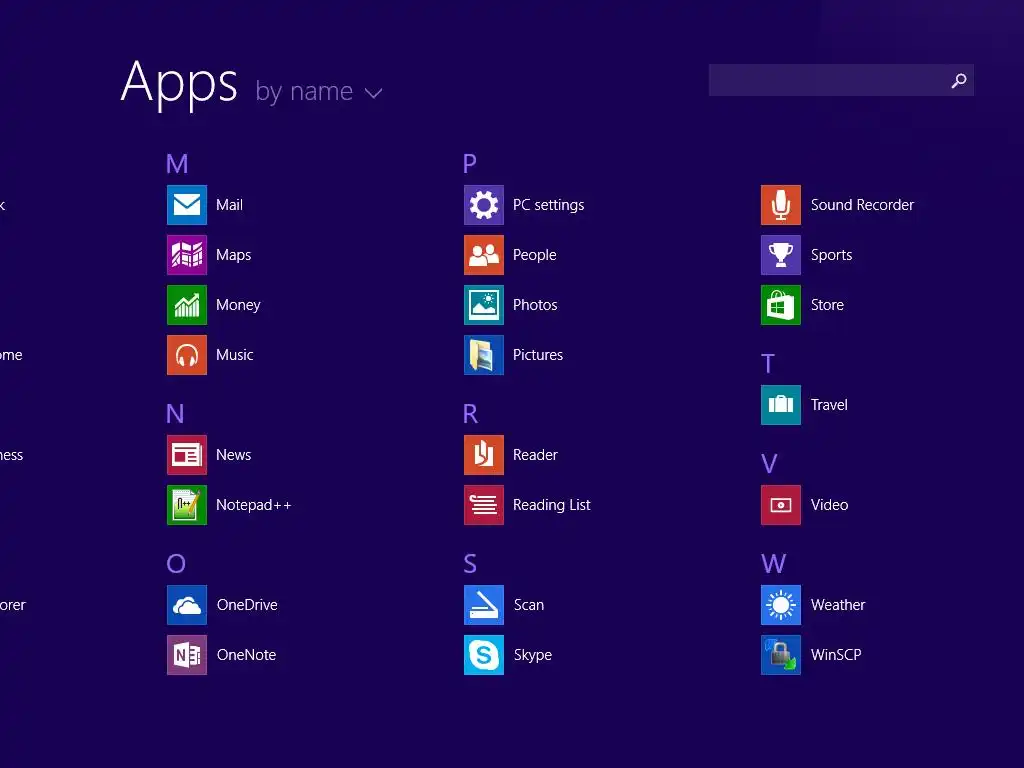Click the 'Mail' text label
Screen dimensions: 1024x768
click(229, 205)
